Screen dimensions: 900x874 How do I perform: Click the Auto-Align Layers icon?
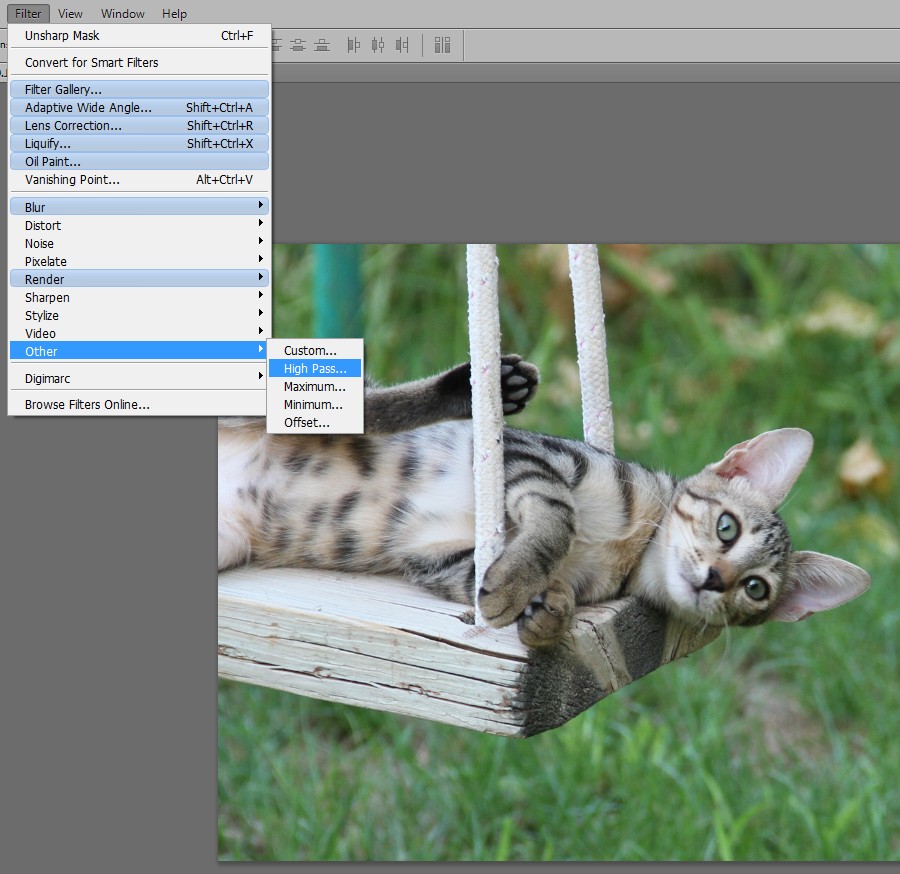pyautogui.click(x=442, y=45)
